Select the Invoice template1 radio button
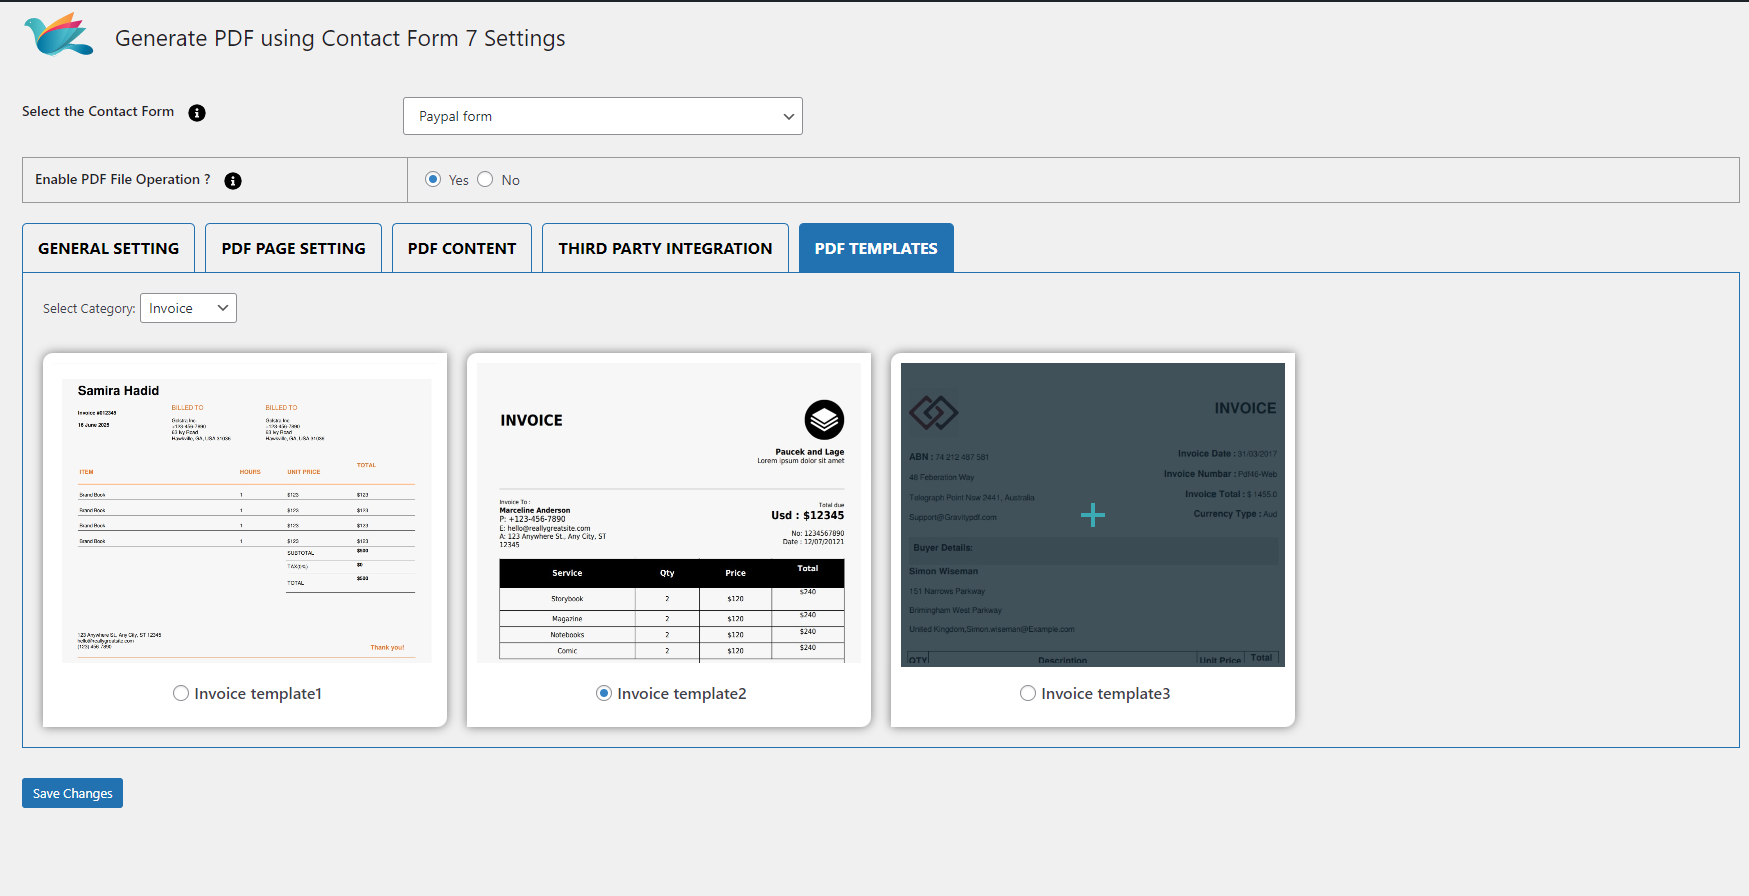Image resolution: width=1749 pixels, height=896 pixels. (x=181, y=694)
